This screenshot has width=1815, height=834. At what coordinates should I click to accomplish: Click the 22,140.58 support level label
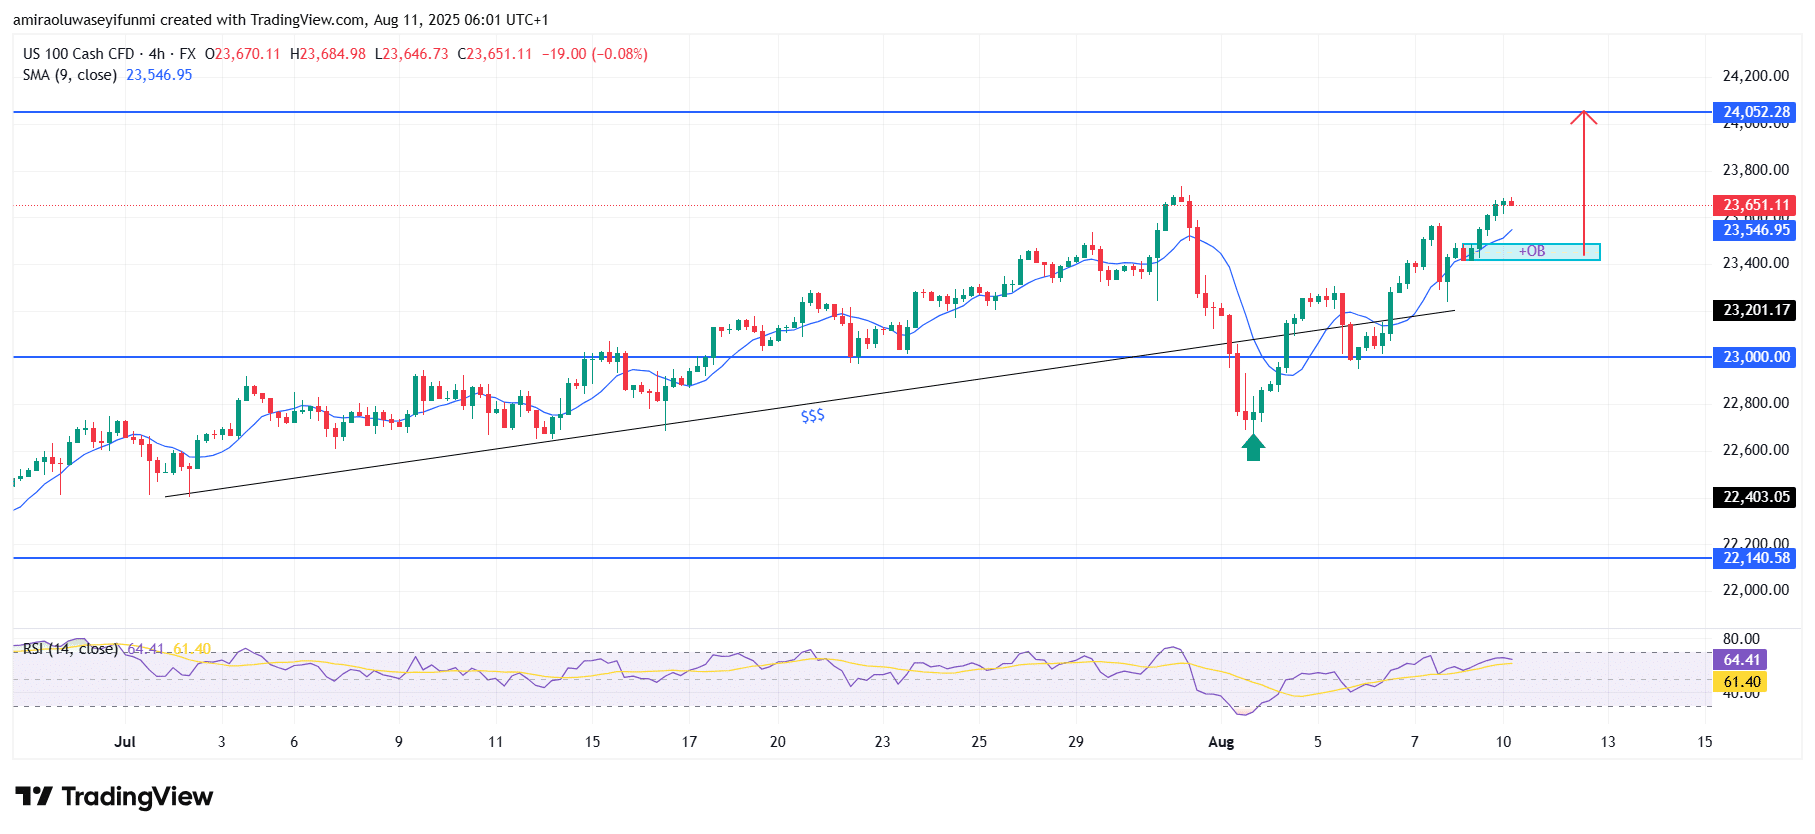pos(1756,558)
